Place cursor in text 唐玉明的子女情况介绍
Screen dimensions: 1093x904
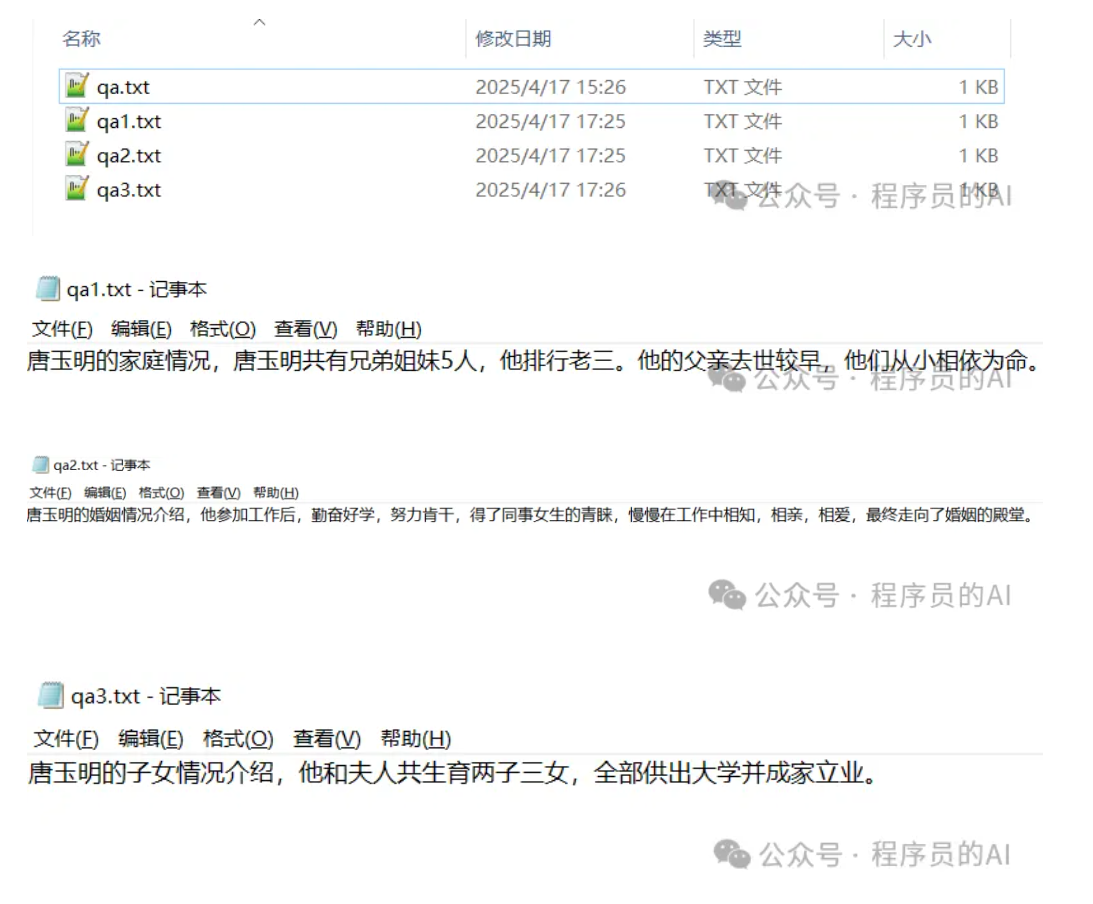click(x=151, y=772)
